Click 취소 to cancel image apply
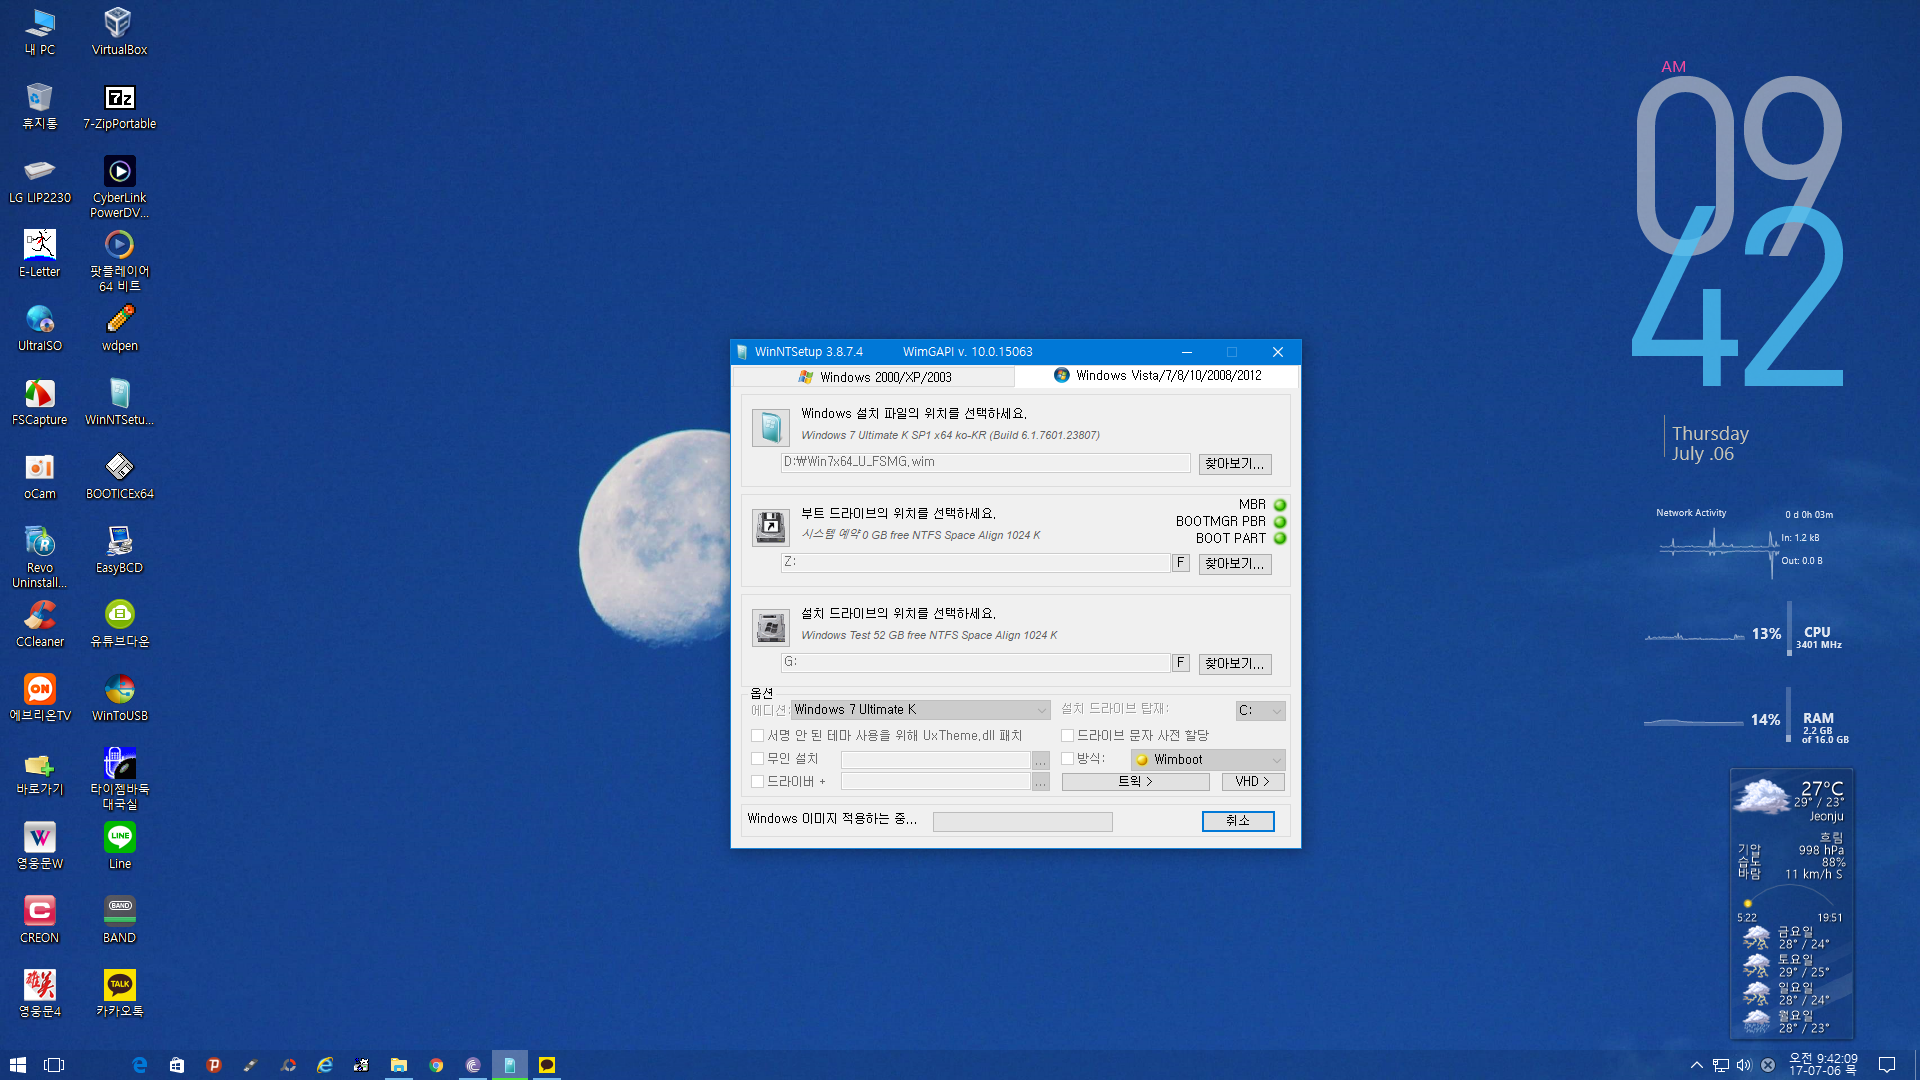1920x1080 pixels. pos(1238,821)
